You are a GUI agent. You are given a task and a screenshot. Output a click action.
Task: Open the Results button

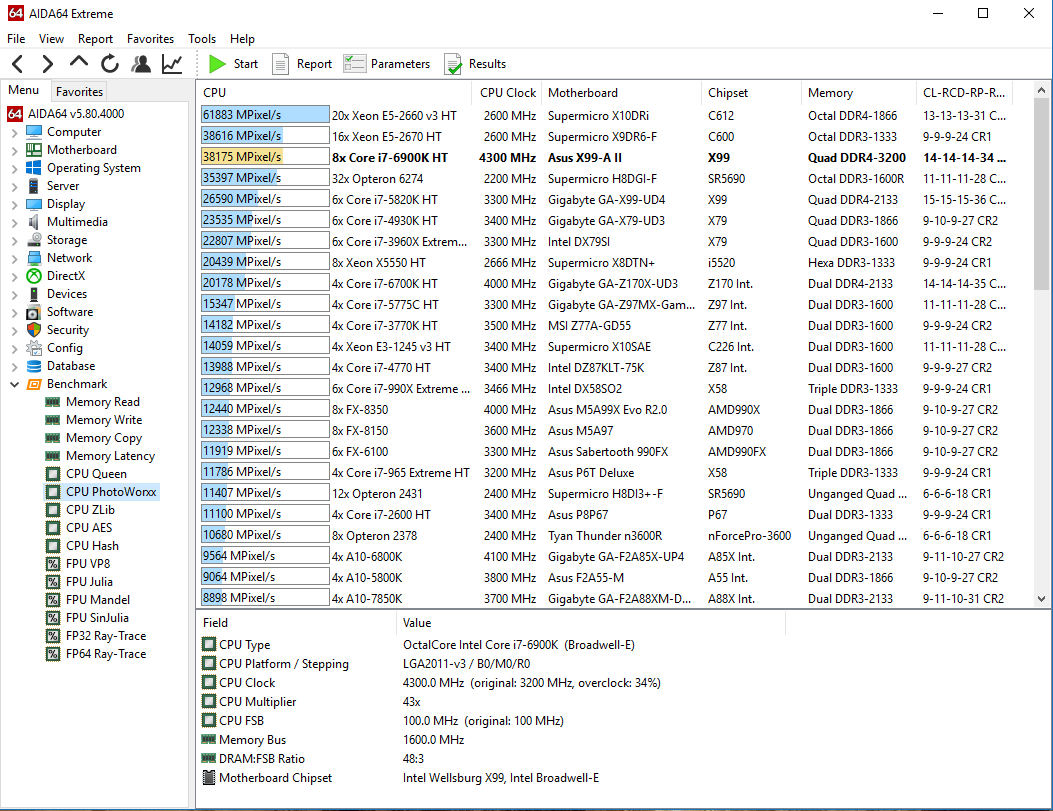point(475,64)
